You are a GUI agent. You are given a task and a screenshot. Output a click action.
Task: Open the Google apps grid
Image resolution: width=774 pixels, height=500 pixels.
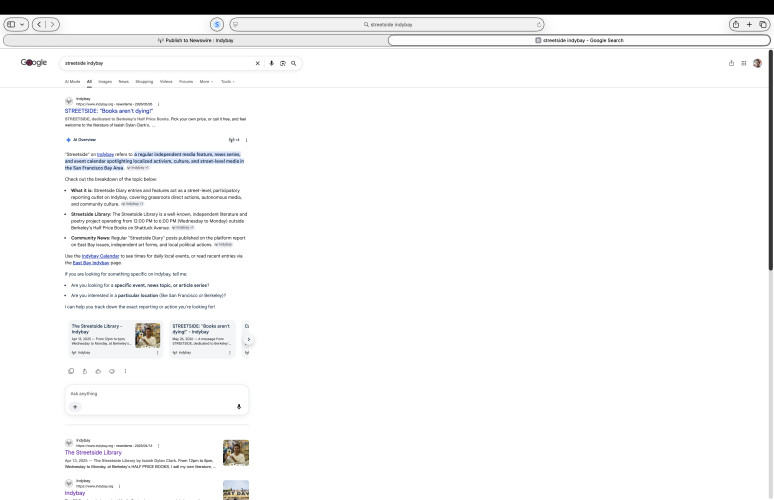tap(743, 63)
